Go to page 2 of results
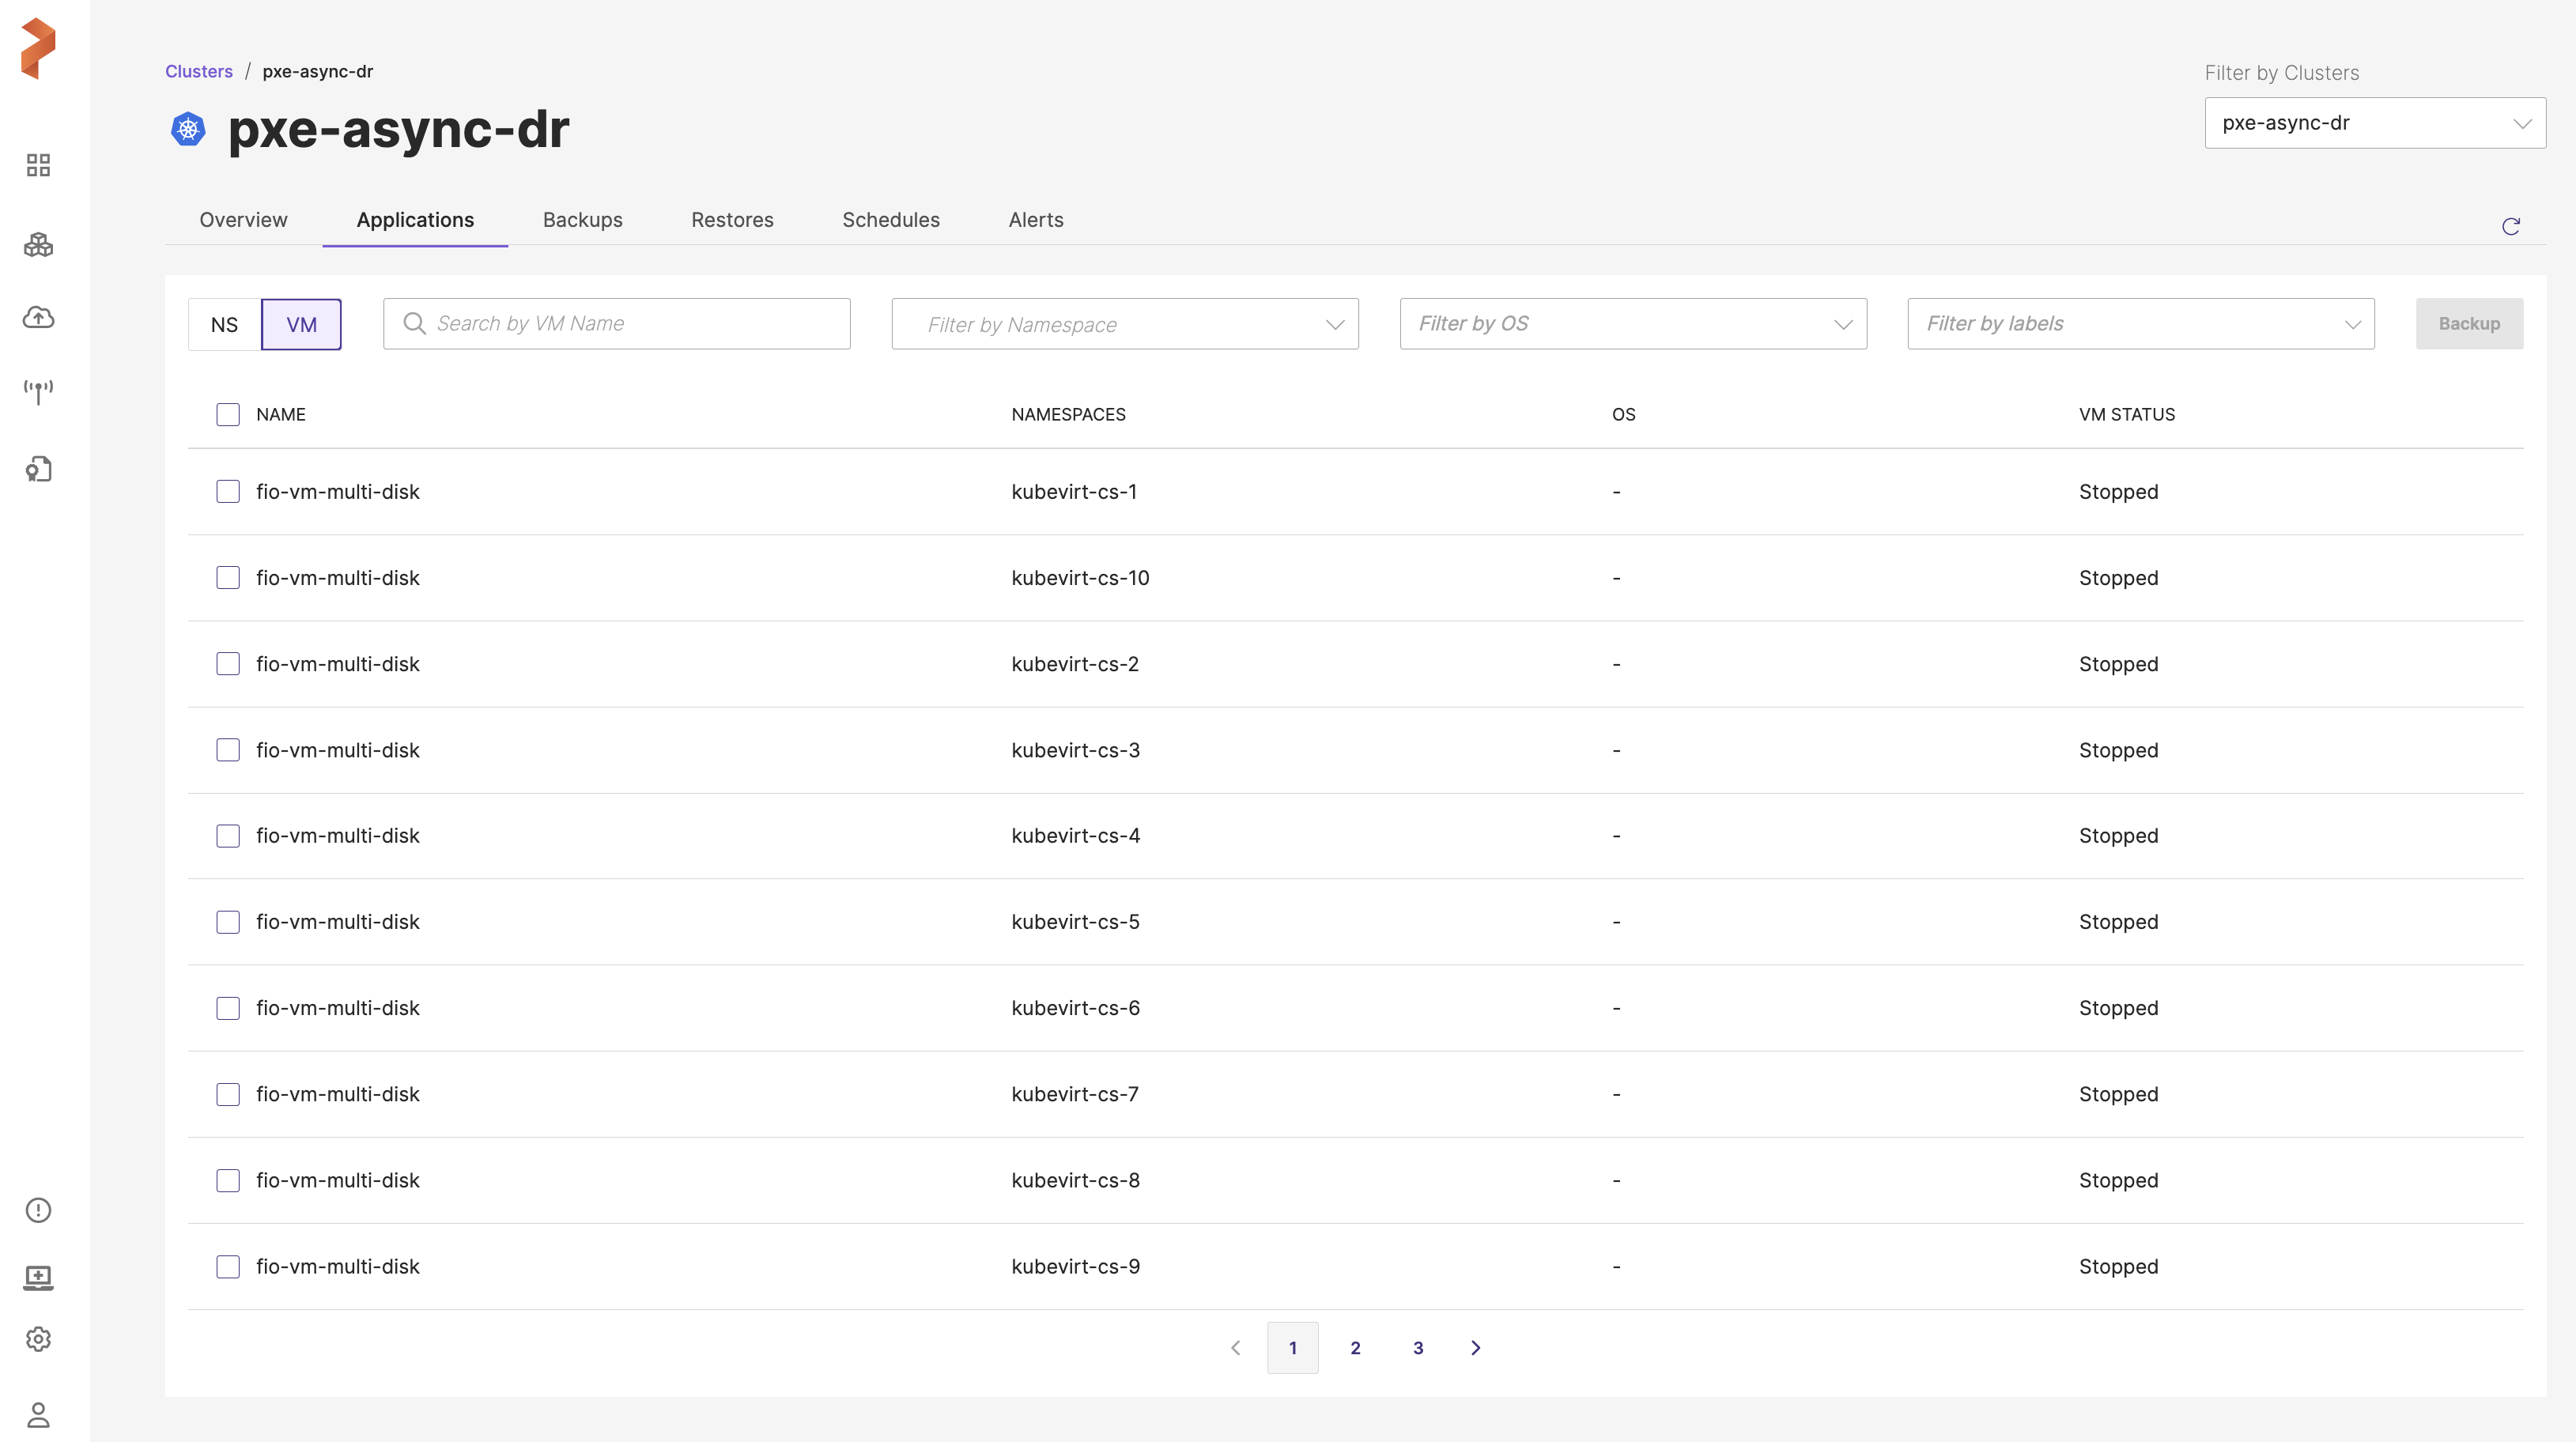Viewport: 2576px width, 1442px height. [x=1355, y=1348]
